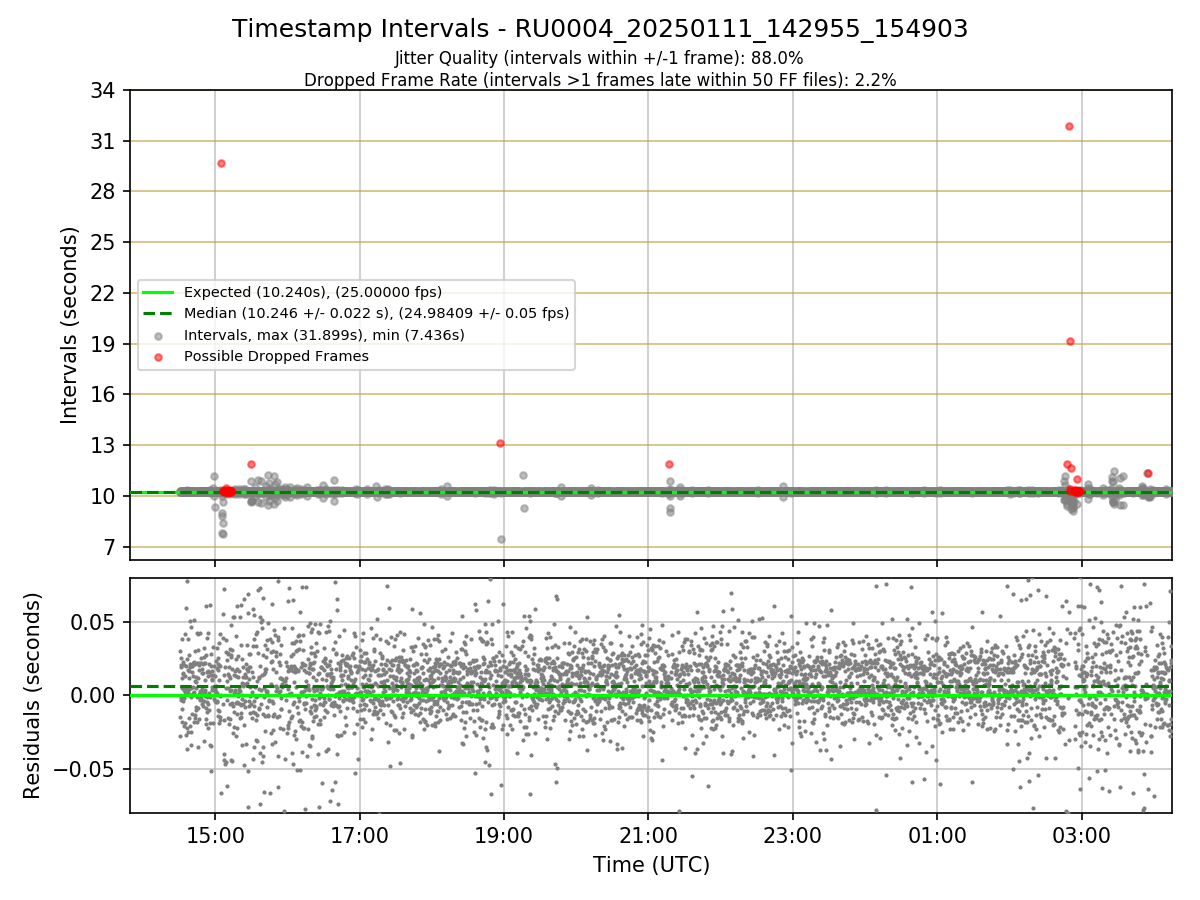Click the red point near 13 seconds at 19:00
This screenshot has height=900, width=1200.
(x=500, y=443)
